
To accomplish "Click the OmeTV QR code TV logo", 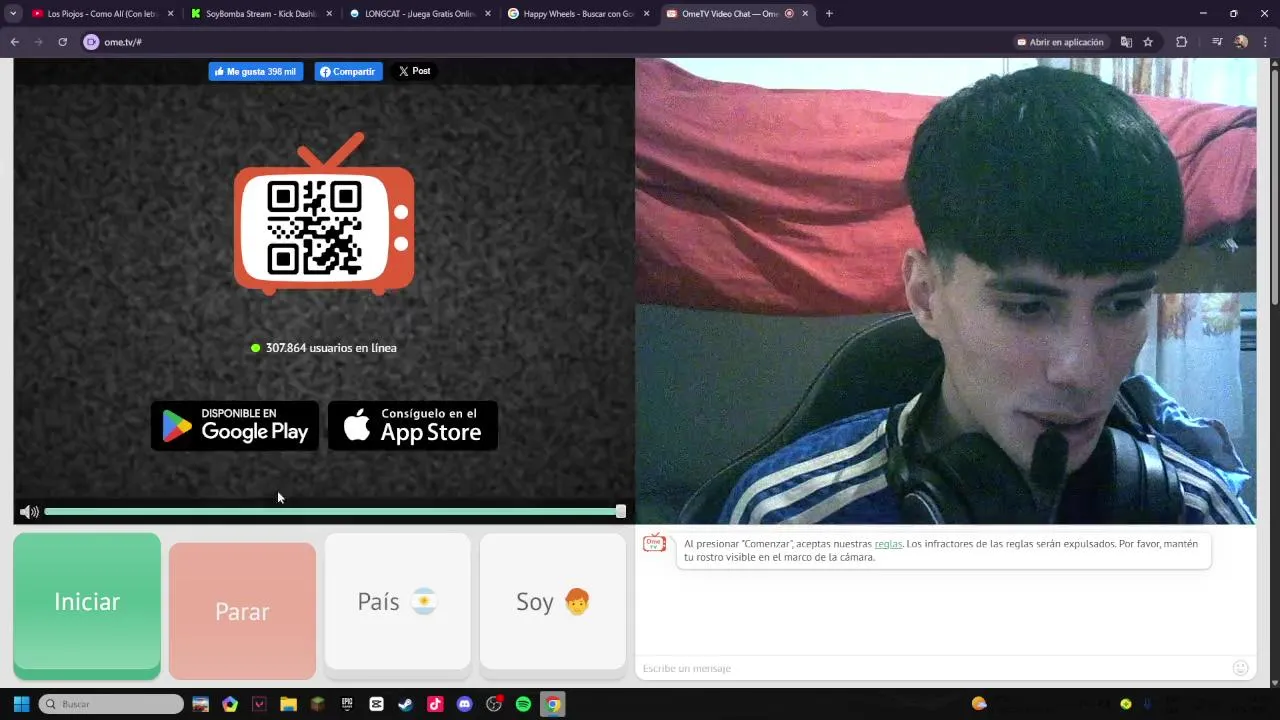I will tap(324, 214).
